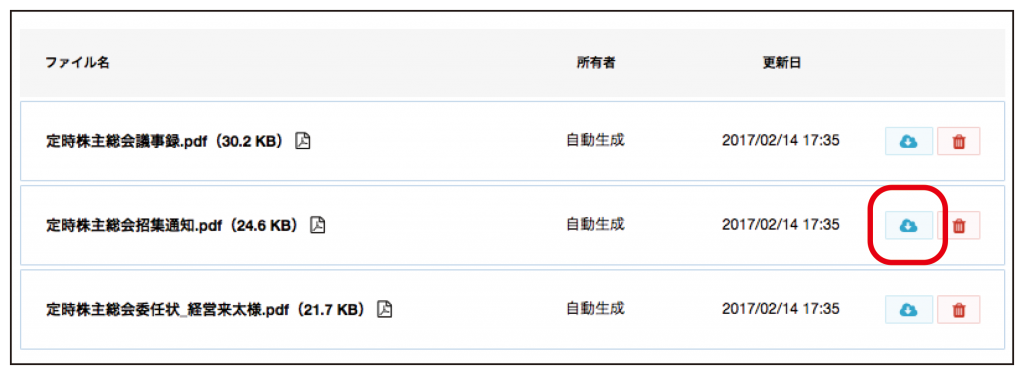Download 定時株主総会委任状_経営来太様.pdf with cloud icon

tap(908, 309)
